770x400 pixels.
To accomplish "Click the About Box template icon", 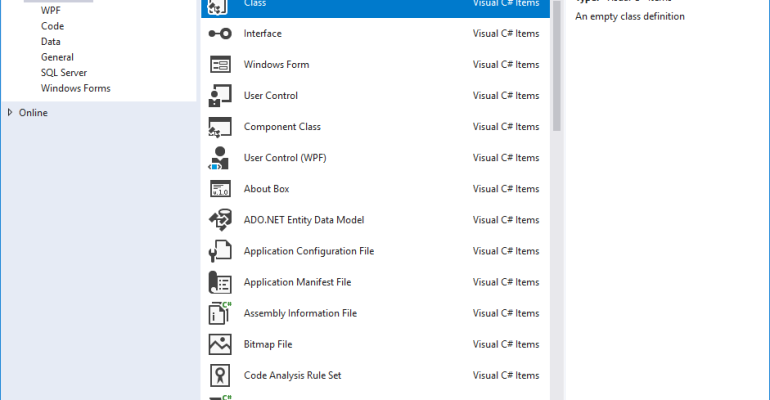I will (x=220, y=189).
